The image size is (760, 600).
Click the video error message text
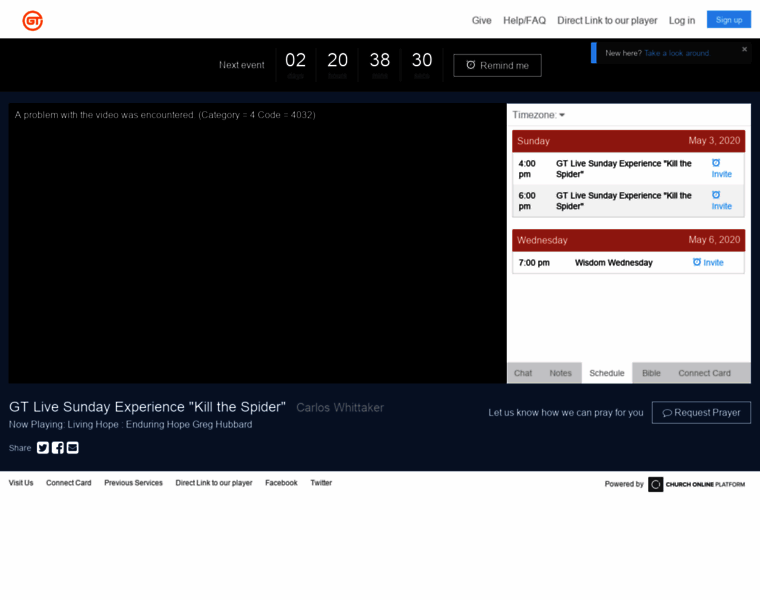tap(165, 115)
